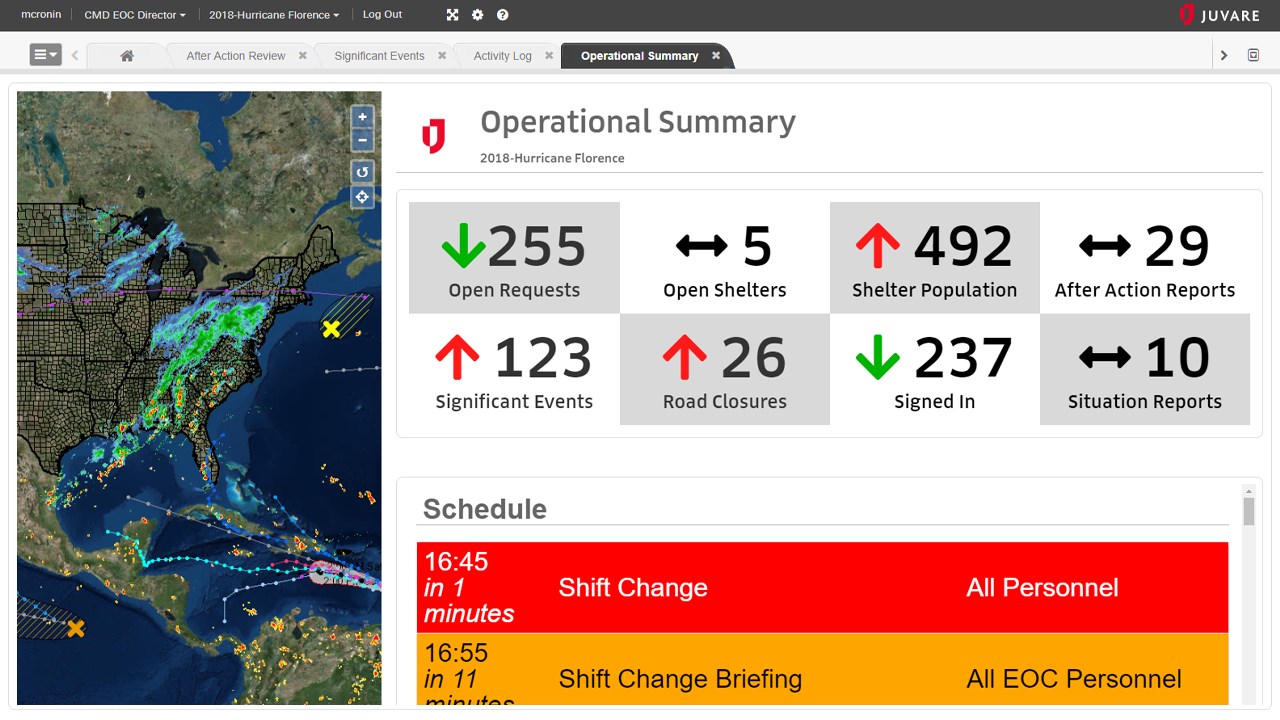The image size is (1280, 720).
Task: Center the map on current location
Action: [362, 197]
